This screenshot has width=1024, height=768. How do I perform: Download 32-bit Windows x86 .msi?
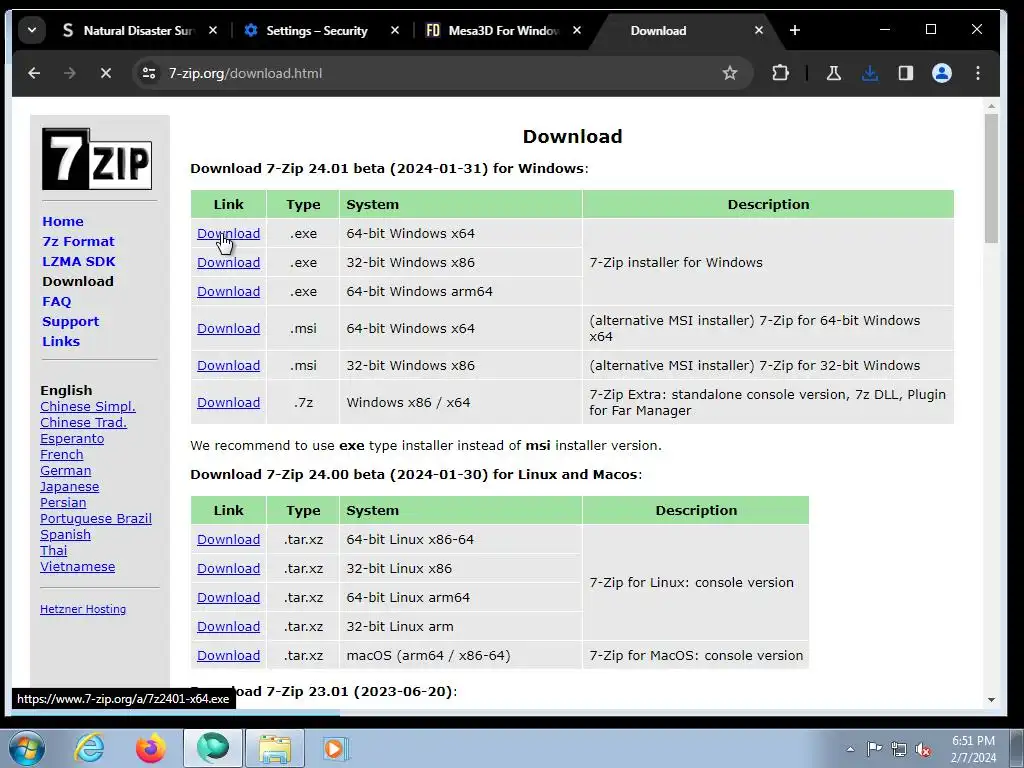pyautogui.click(x=229, y=366)
